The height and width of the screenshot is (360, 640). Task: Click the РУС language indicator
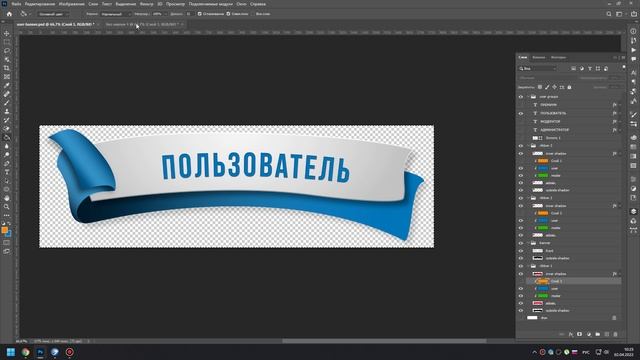(x=586, y=352)
